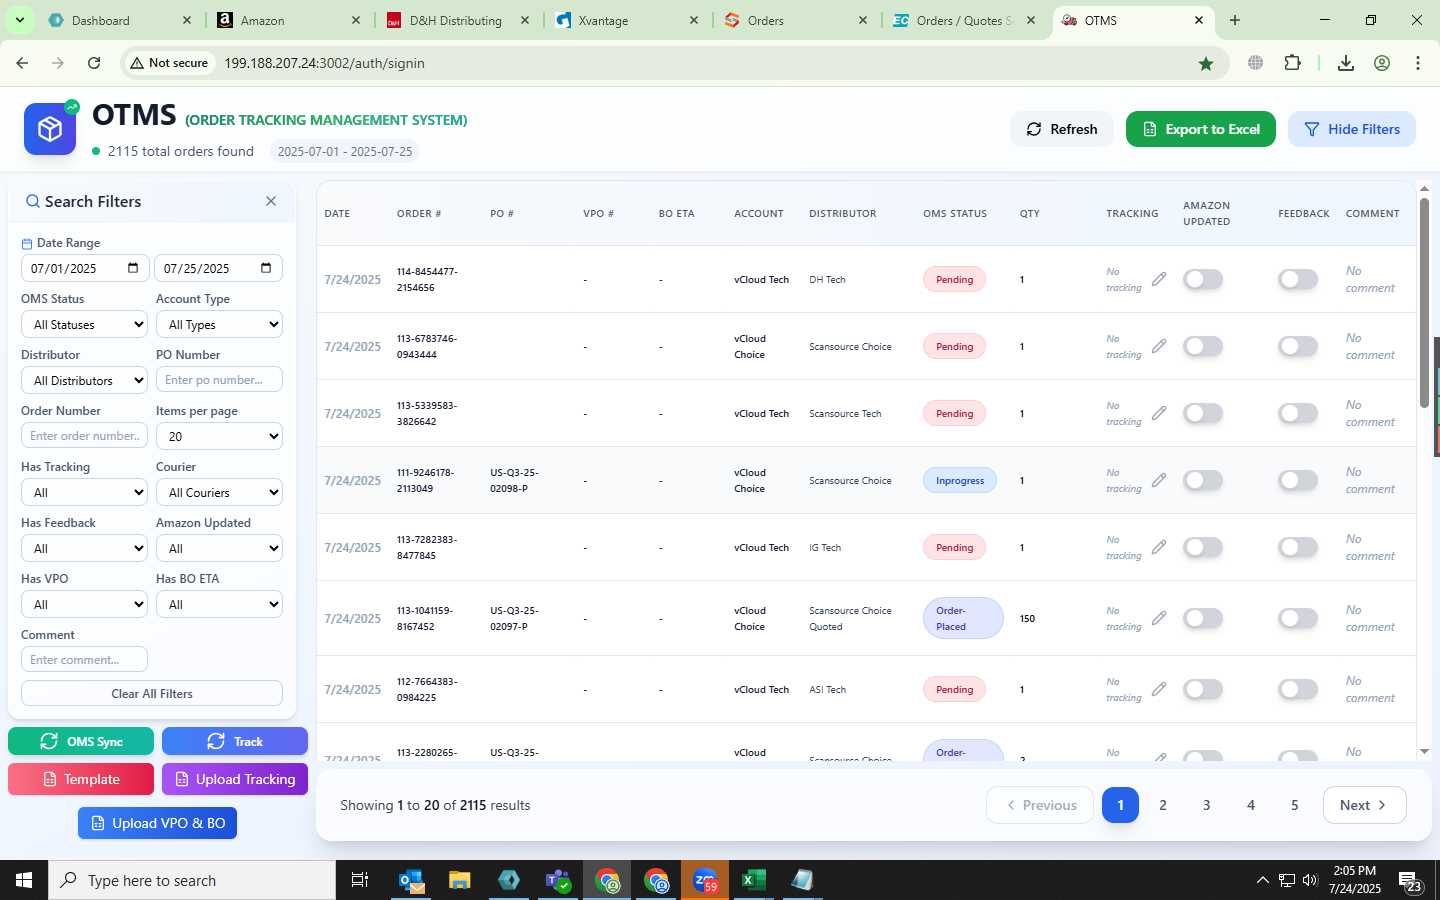Click Clear All Filters
This screenshot has width=1440, height=900.
coord(152,693)
